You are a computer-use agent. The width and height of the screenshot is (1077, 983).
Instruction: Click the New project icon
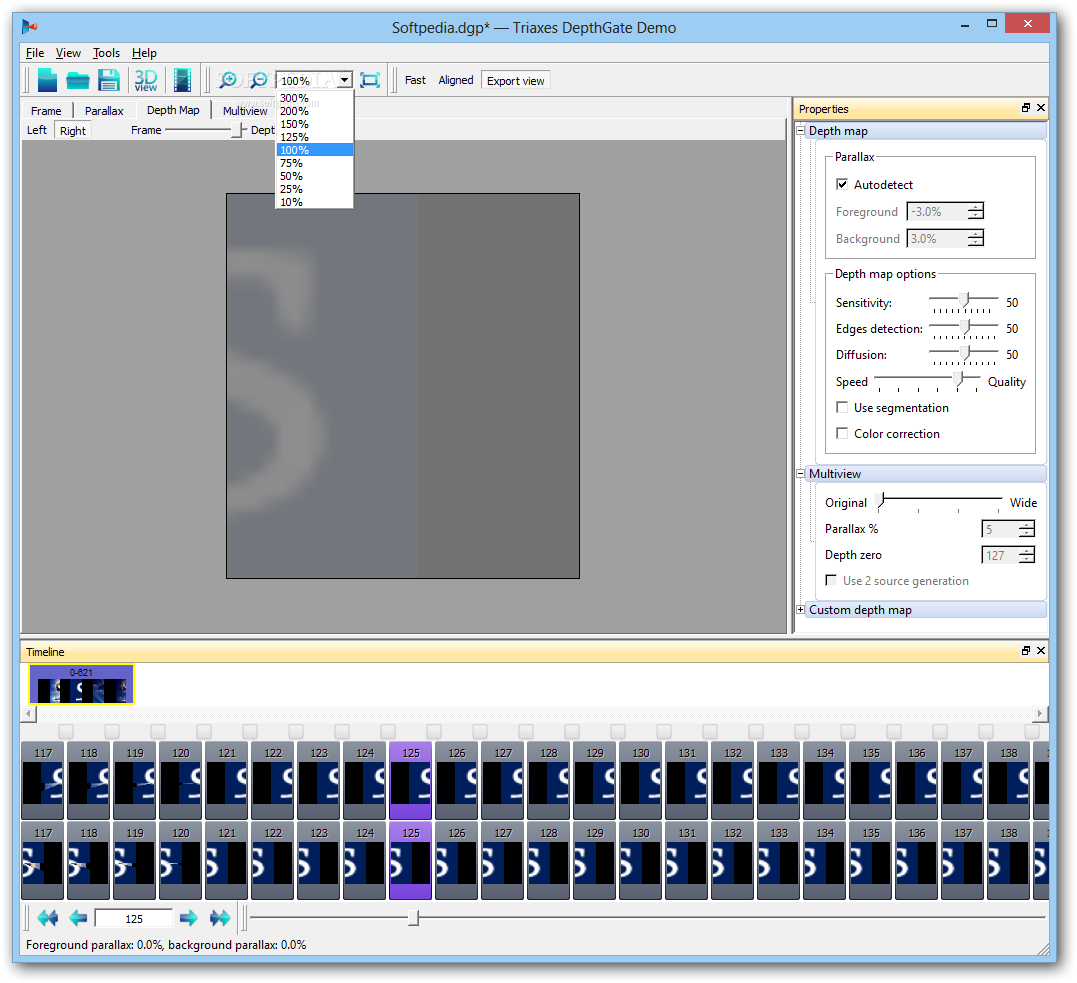pyautogui.click(x=47, y=80)
